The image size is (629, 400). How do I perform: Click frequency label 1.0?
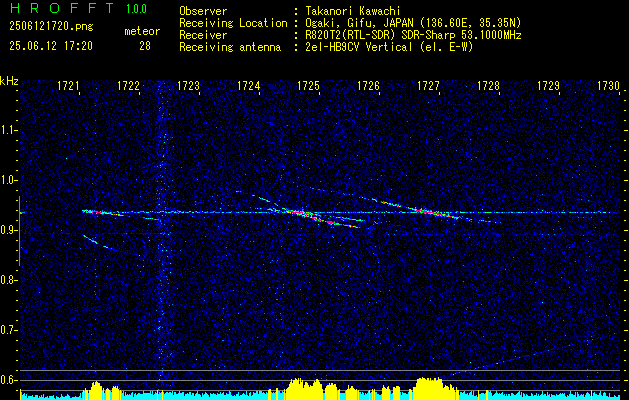(8, 180)
